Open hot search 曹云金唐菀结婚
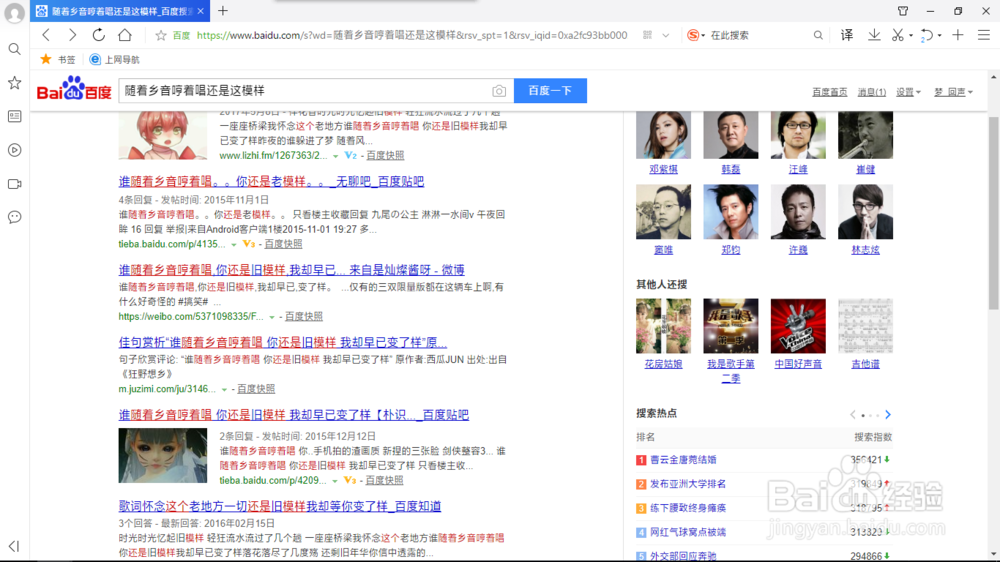This screenshot has width=1000, height=562. (683, 460)
